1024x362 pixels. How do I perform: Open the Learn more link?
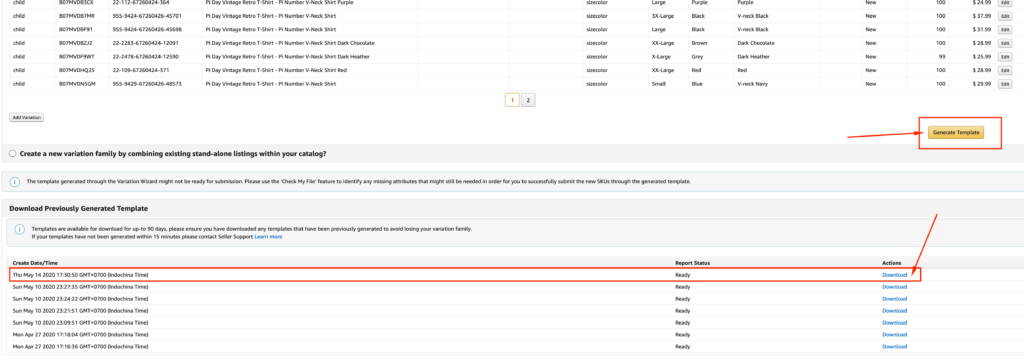pyautogui.click(x=268, y=237)
